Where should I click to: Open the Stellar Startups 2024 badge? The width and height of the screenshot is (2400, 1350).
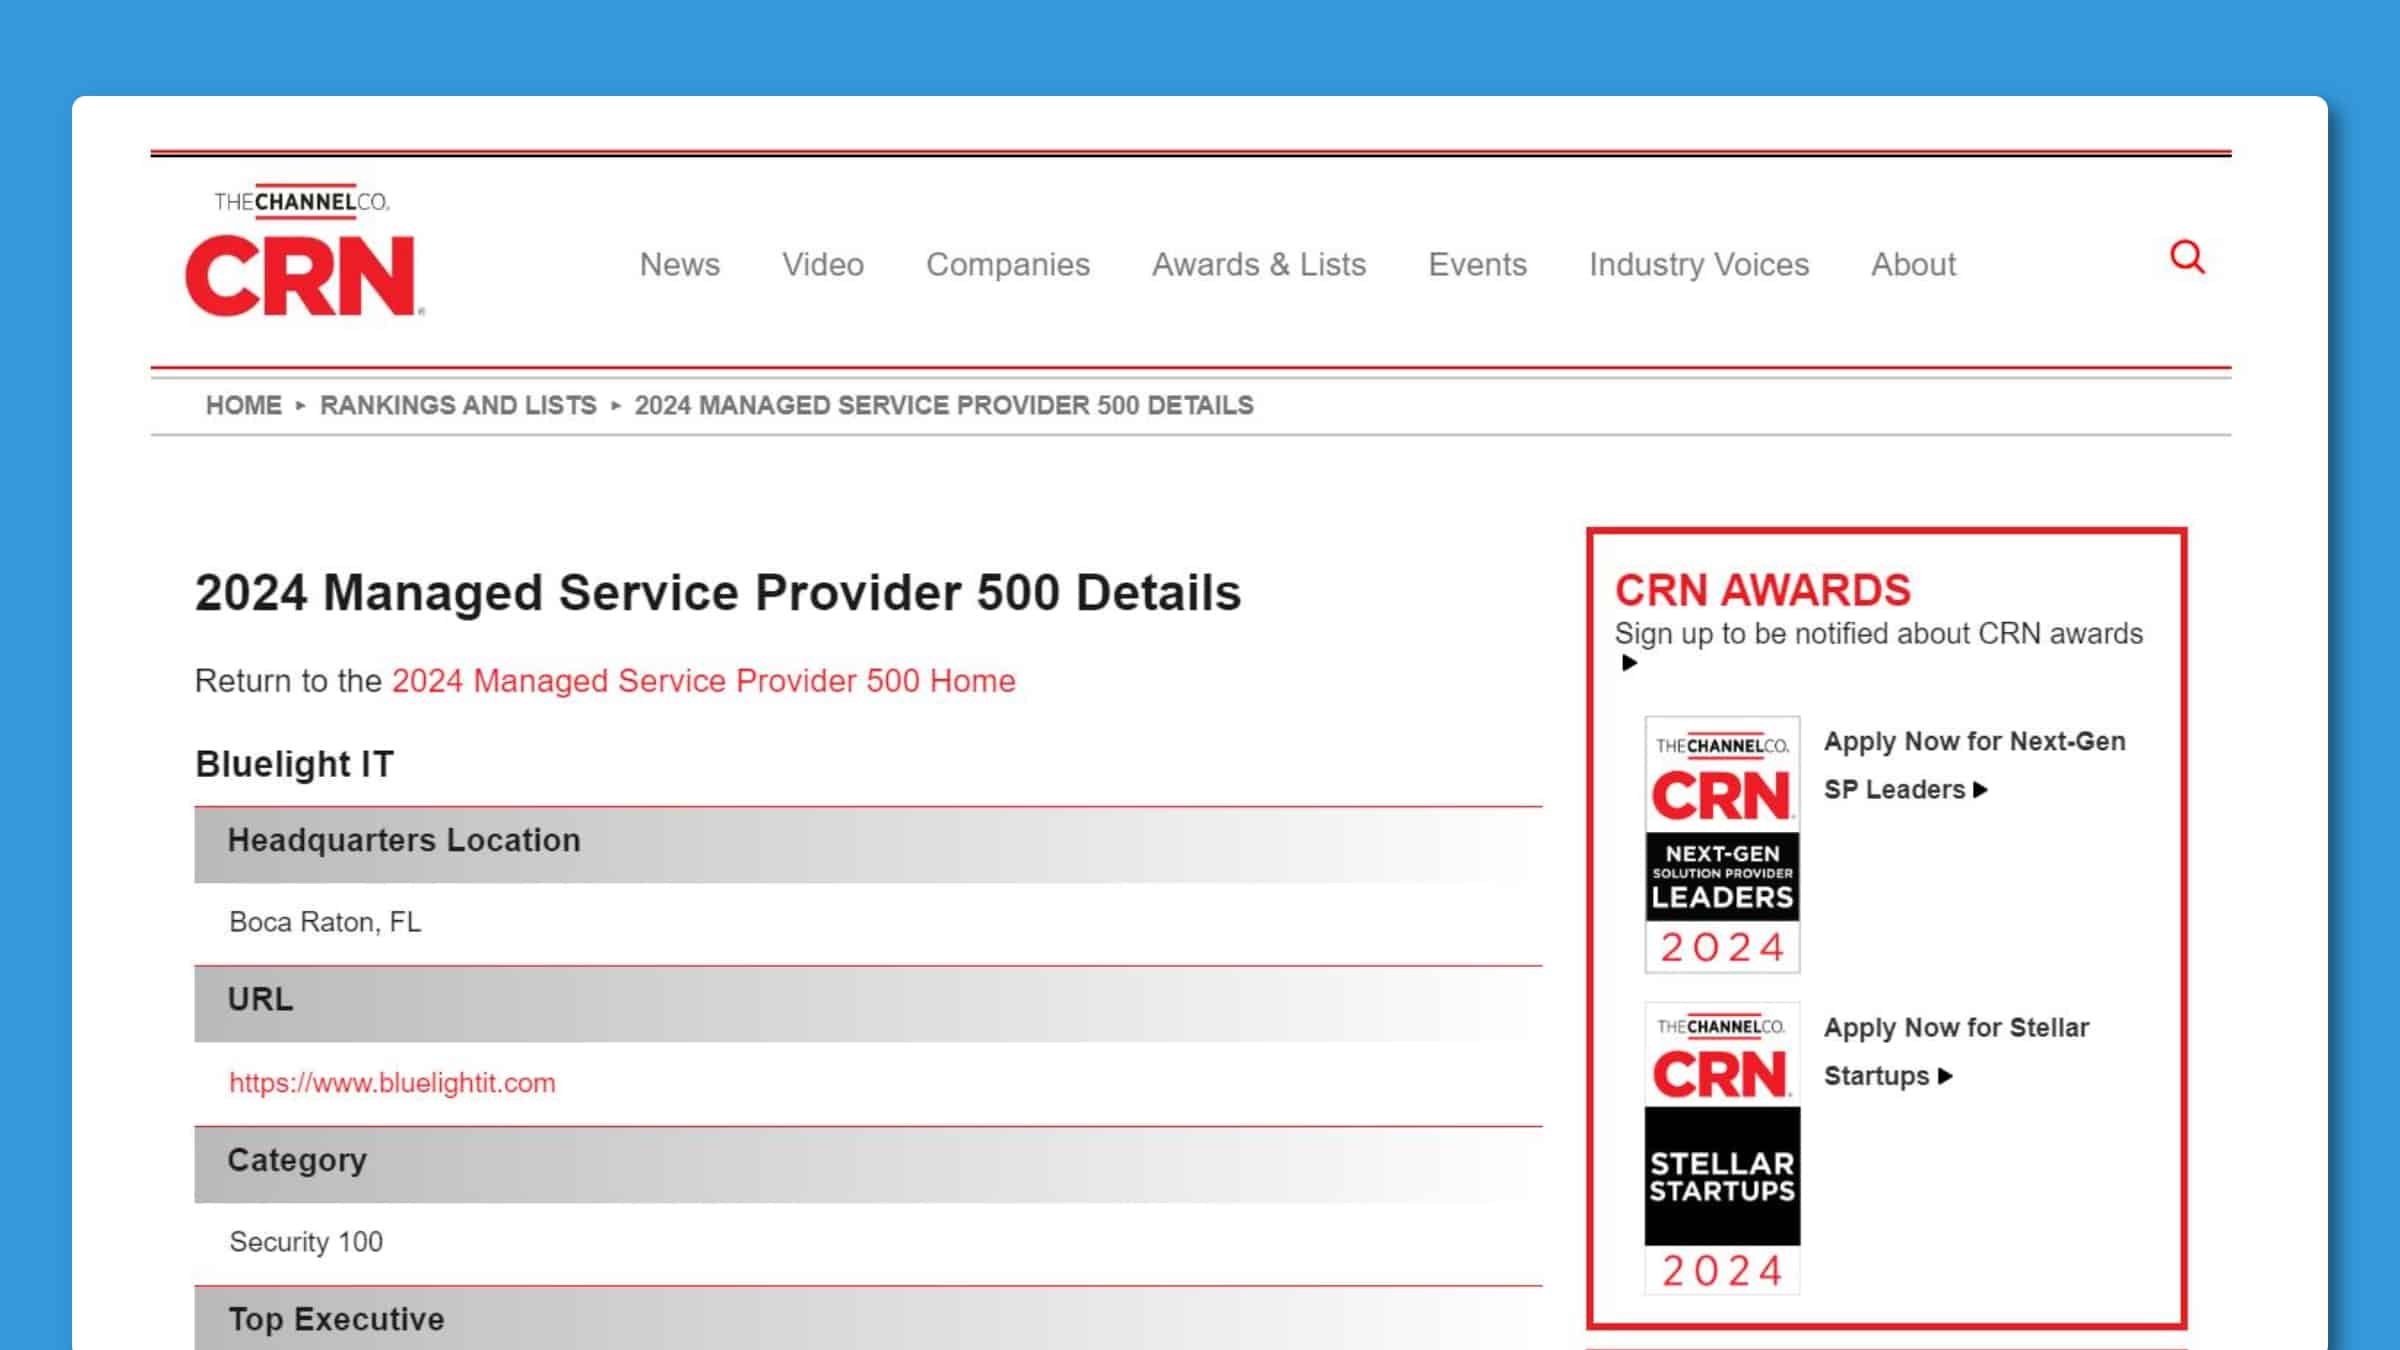pos(1721,1148)
